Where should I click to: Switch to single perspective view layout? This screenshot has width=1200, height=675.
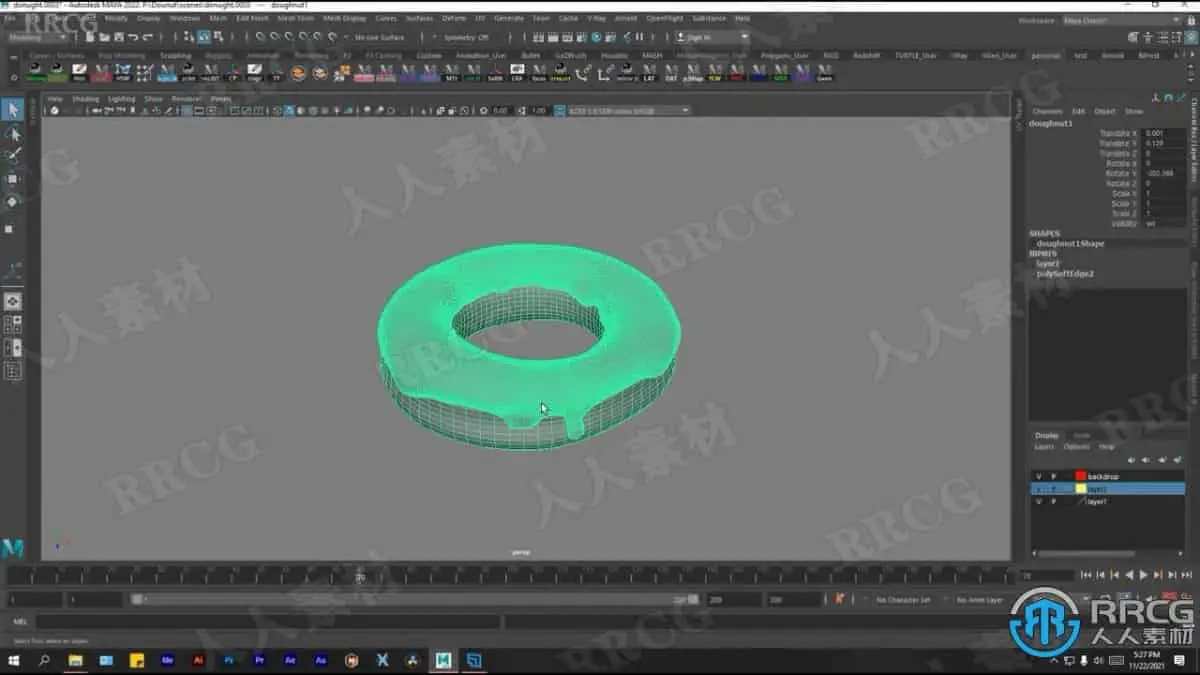(x=12, y=301)
